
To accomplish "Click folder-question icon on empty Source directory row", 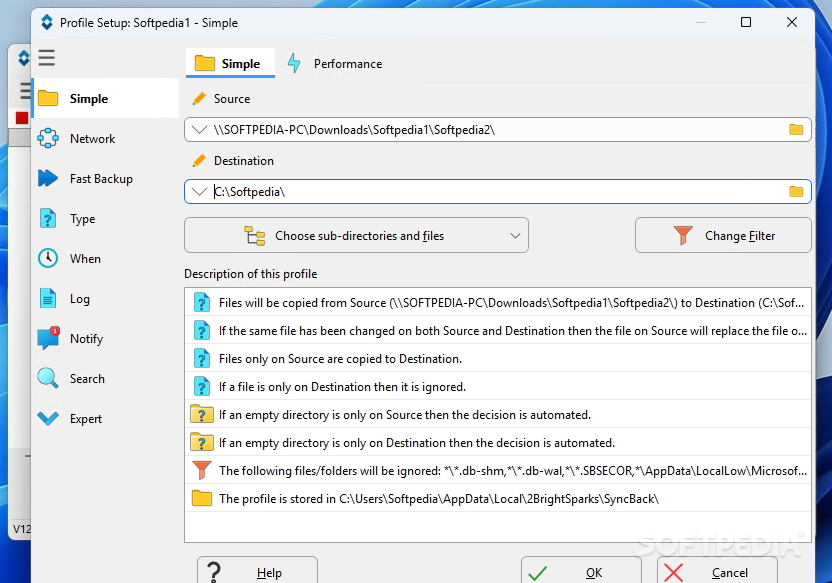I will [202, 414].
